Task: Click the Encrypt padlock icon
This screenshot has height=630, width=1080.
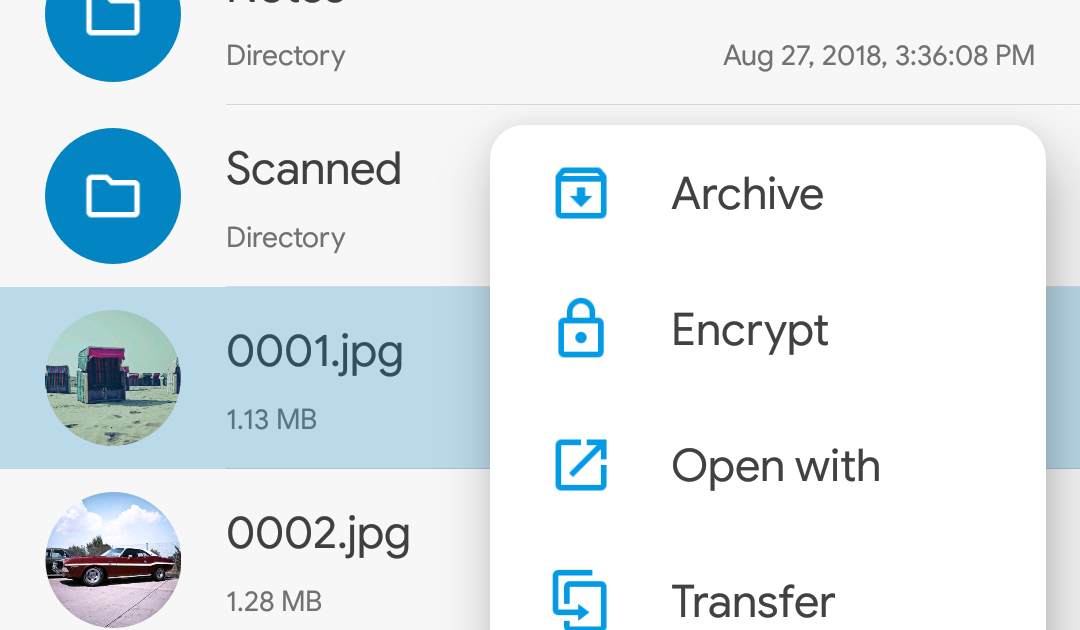Action: 581,328
